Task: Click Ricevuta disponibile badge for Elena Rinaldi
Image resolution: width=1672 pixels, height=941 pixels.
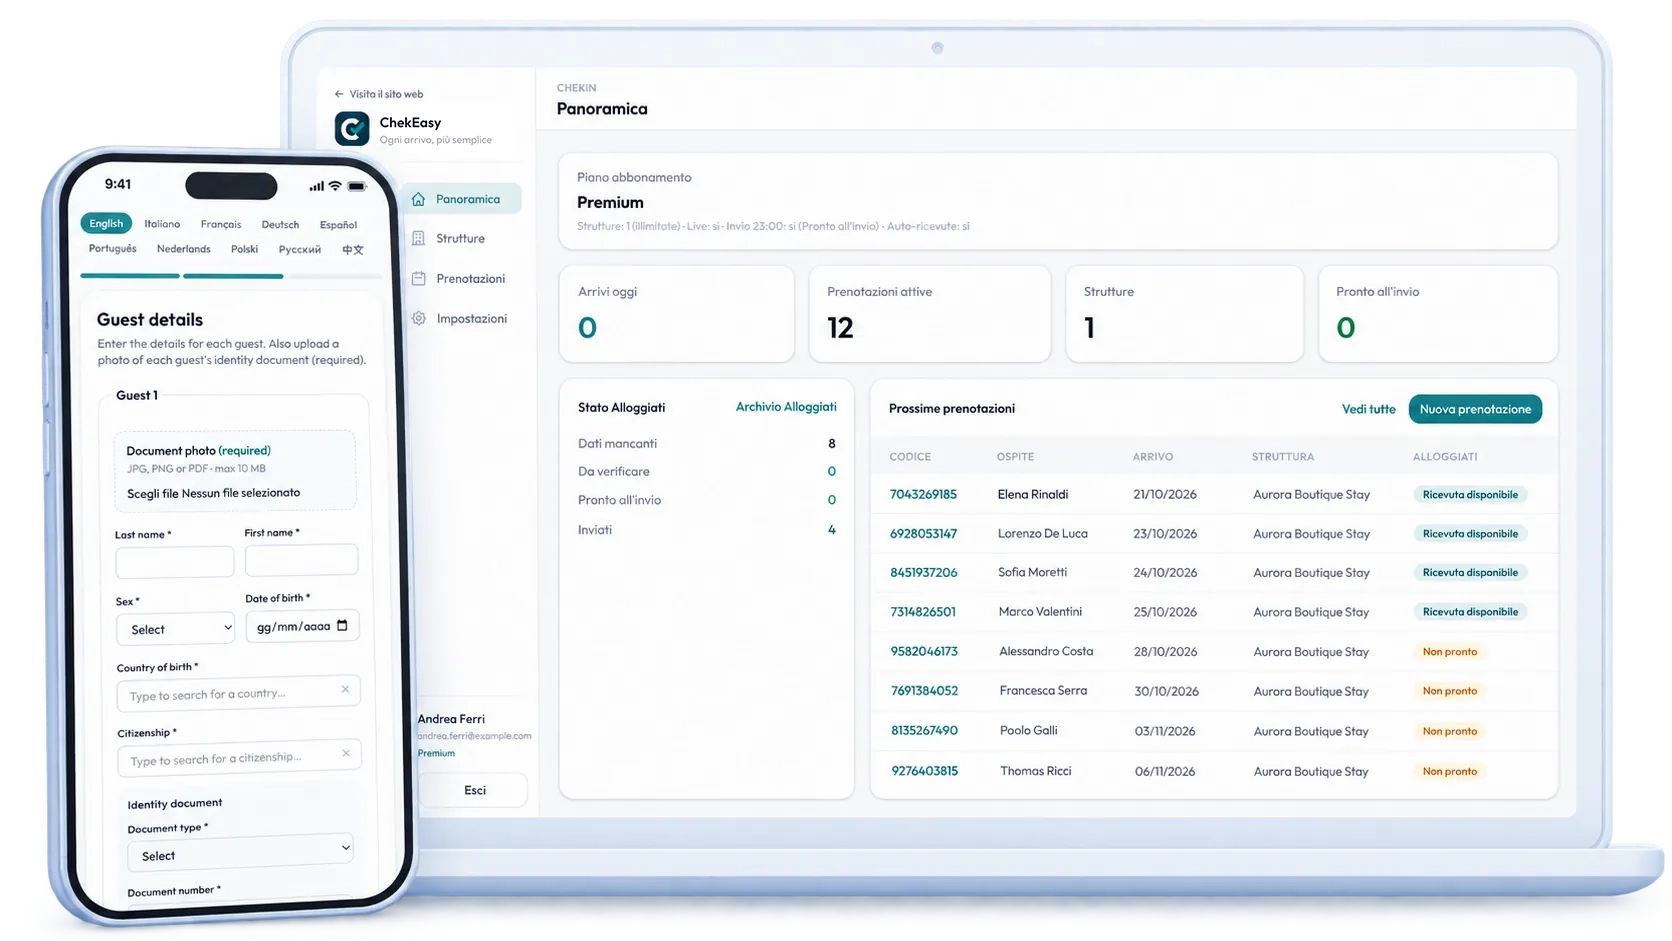Action: [x=1470, y=494]
